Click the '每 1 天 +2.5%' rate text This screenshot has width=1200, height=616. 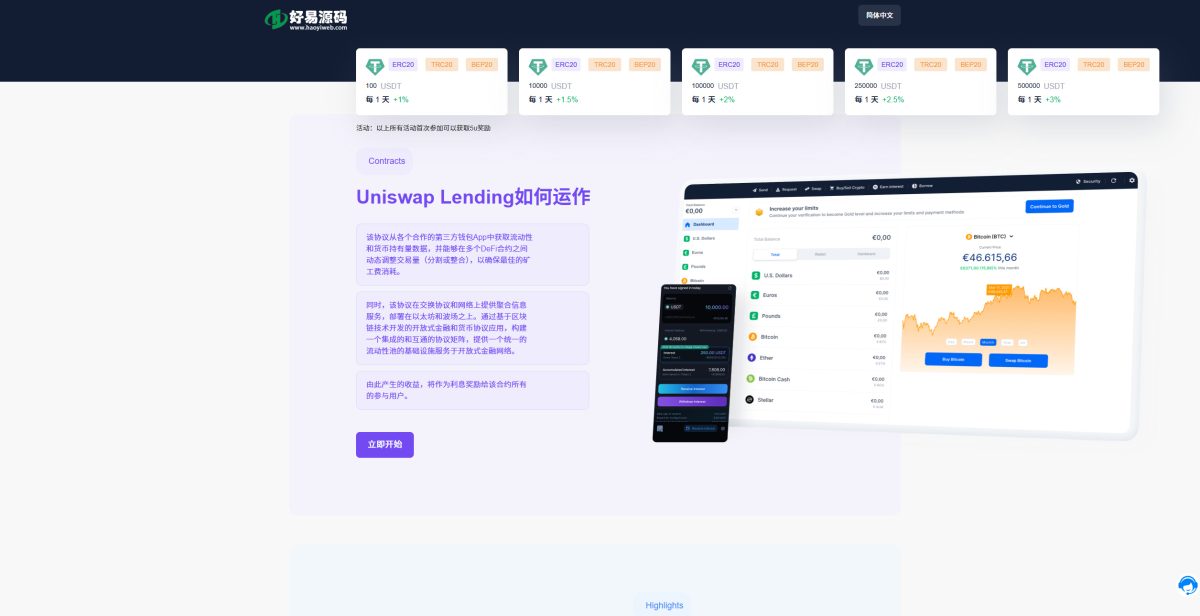point(879,100)
